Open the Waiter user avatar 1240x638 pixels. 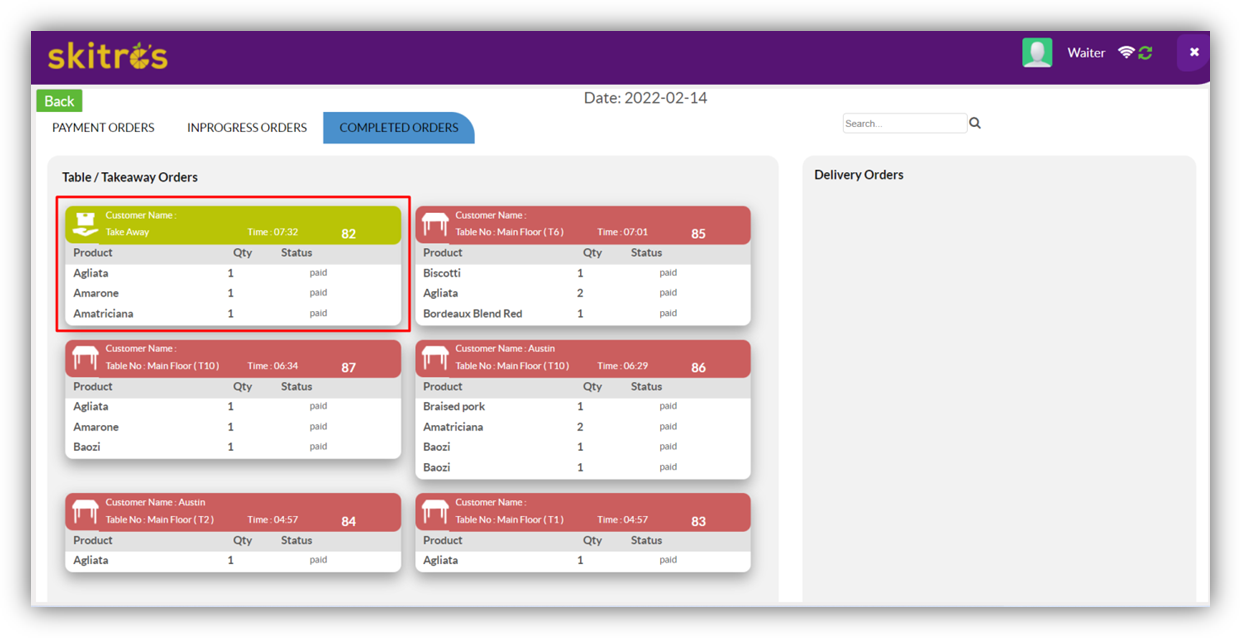click(x=1037, y=53)
